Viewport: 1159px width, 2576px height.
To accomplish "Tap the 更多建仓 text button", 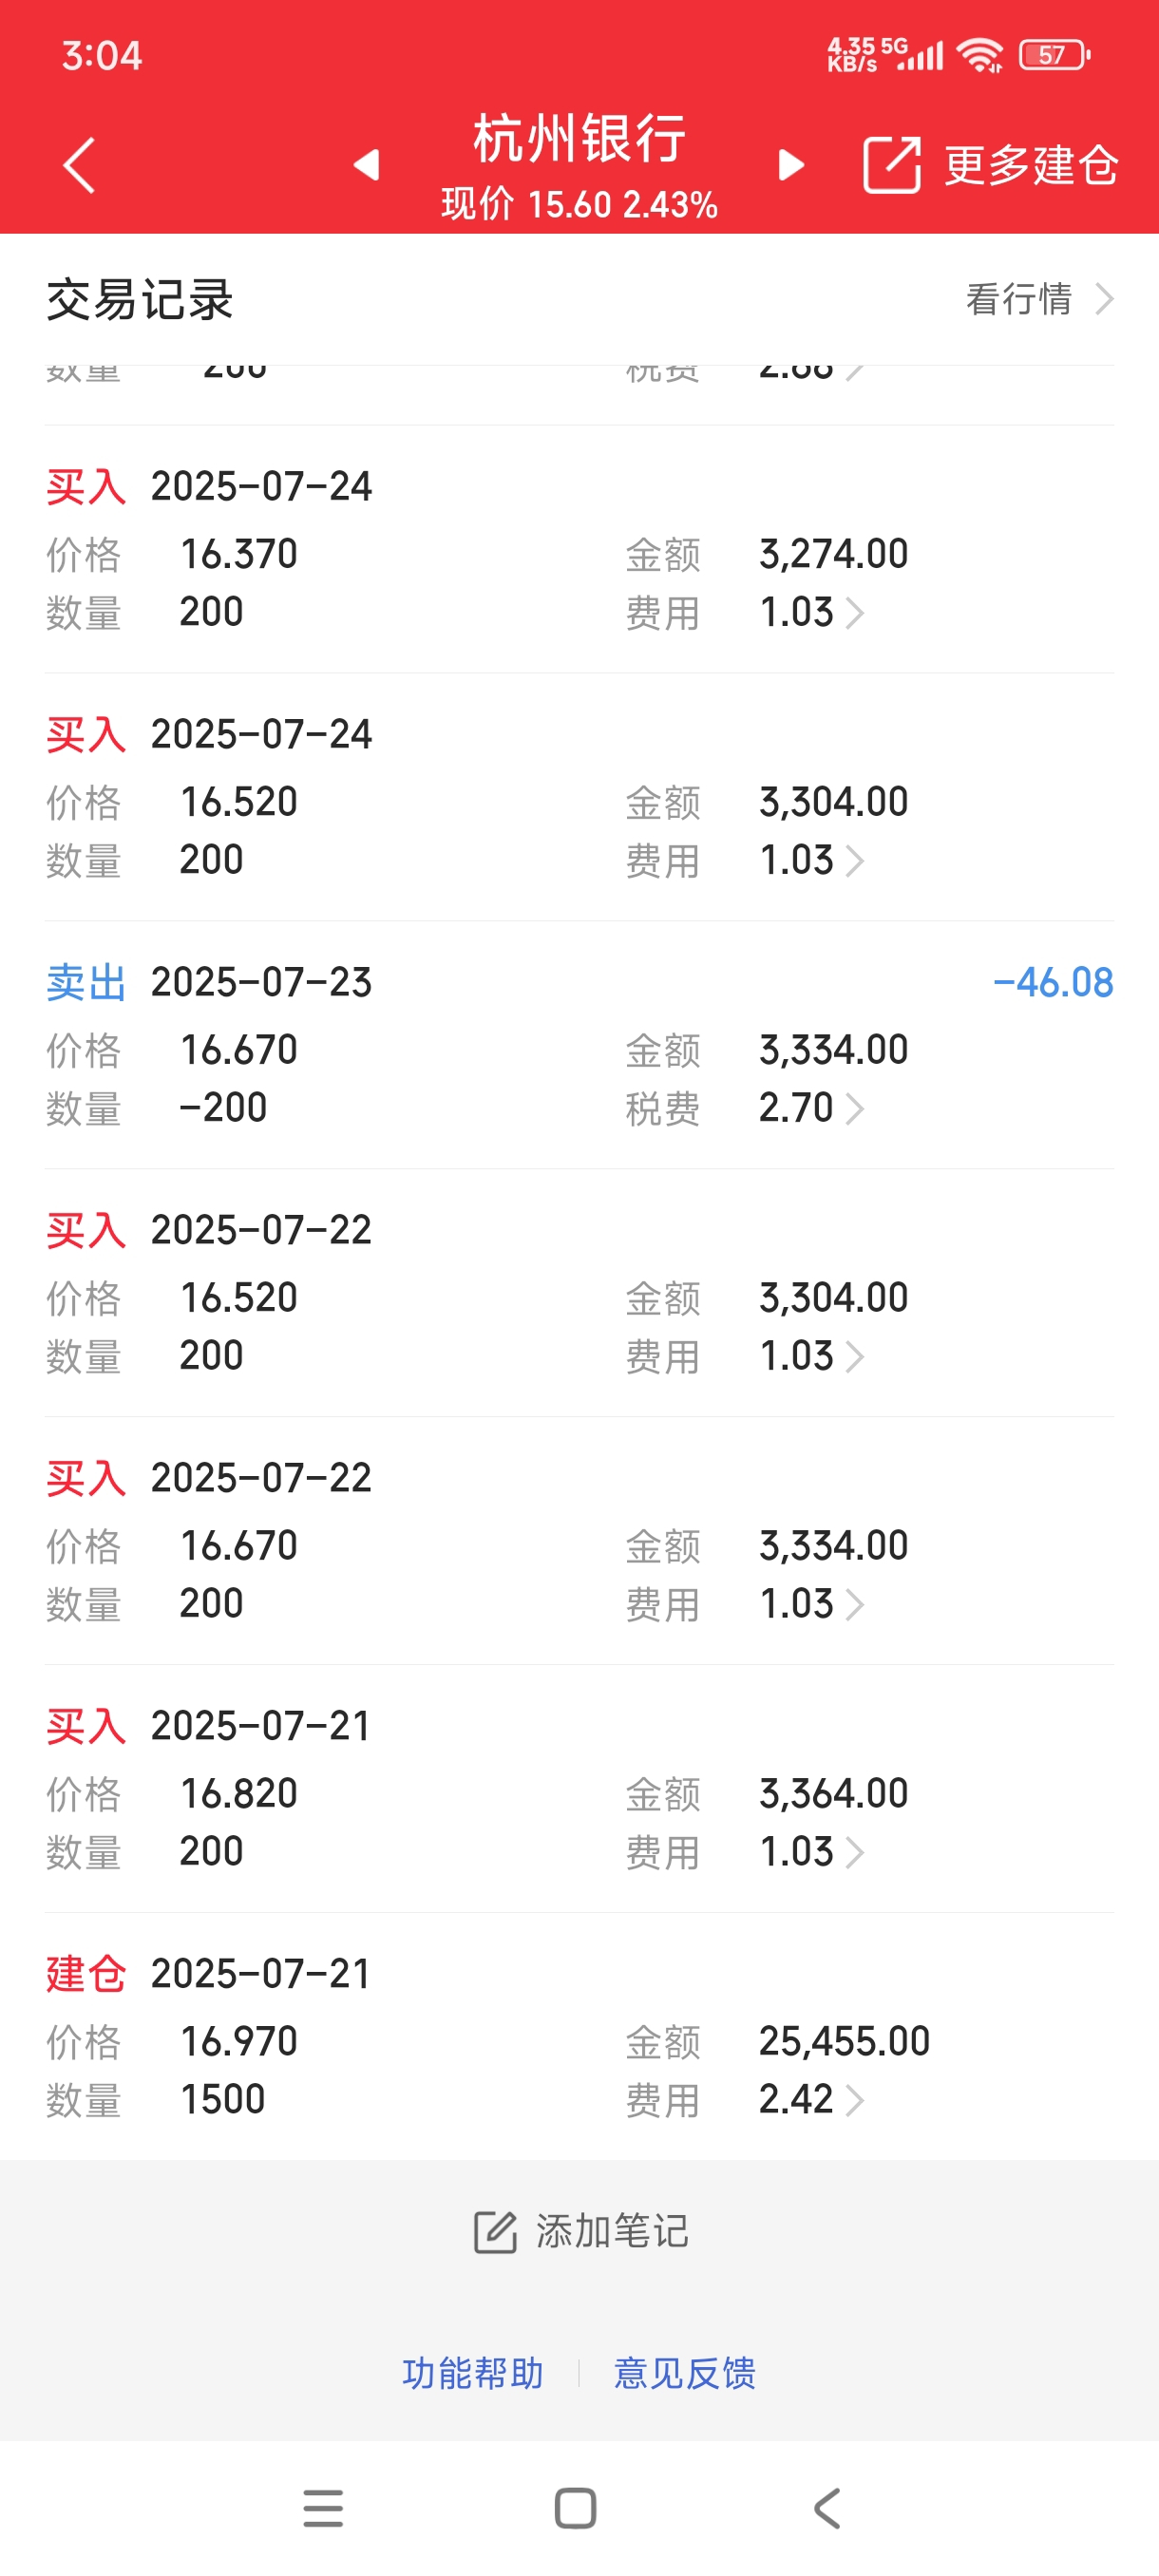I will [x=1031, y=165].
